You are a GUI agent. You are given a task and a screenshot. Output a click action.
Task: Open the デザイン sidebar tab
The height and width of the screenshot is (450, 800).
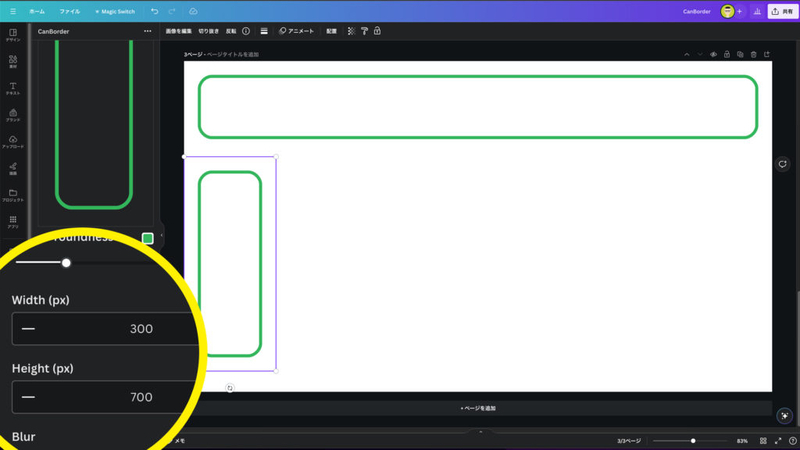13,35
